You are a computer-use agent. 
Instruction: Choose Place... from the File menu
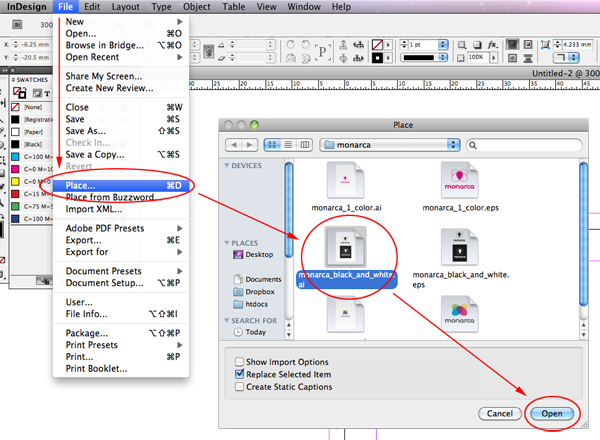click(122, 186)
